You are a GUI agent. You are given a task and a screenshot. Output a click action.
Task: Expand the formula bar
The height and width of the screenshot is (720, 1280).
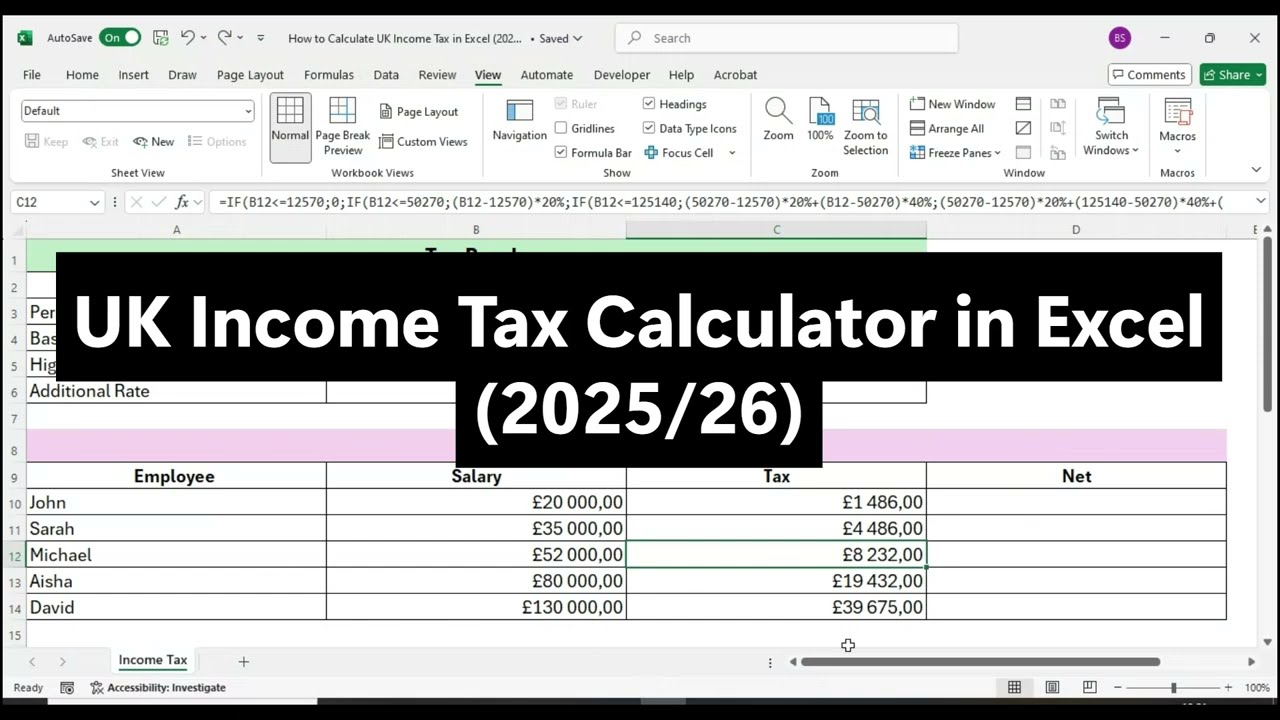1259,202
